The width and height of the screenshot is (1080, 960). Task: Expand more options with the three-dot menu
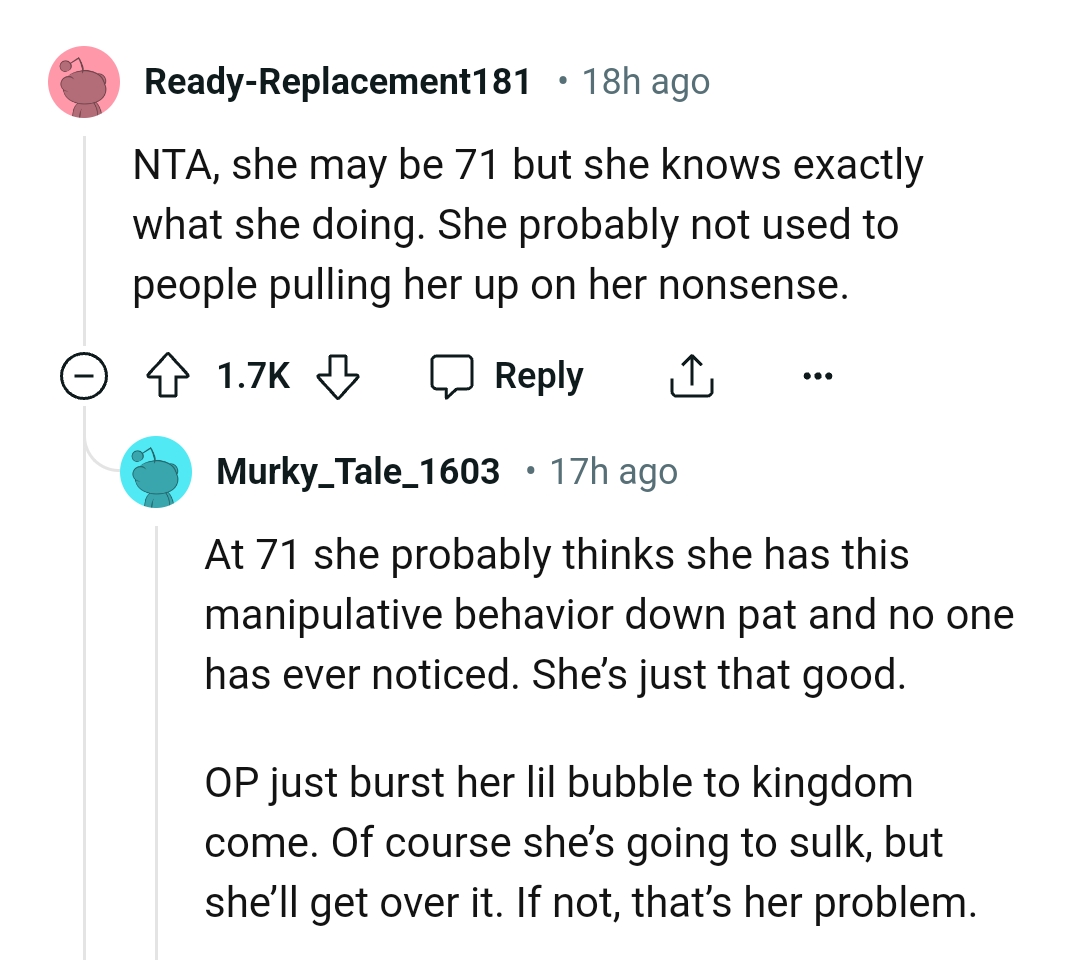pyautogui.click(x=819, y=375)
